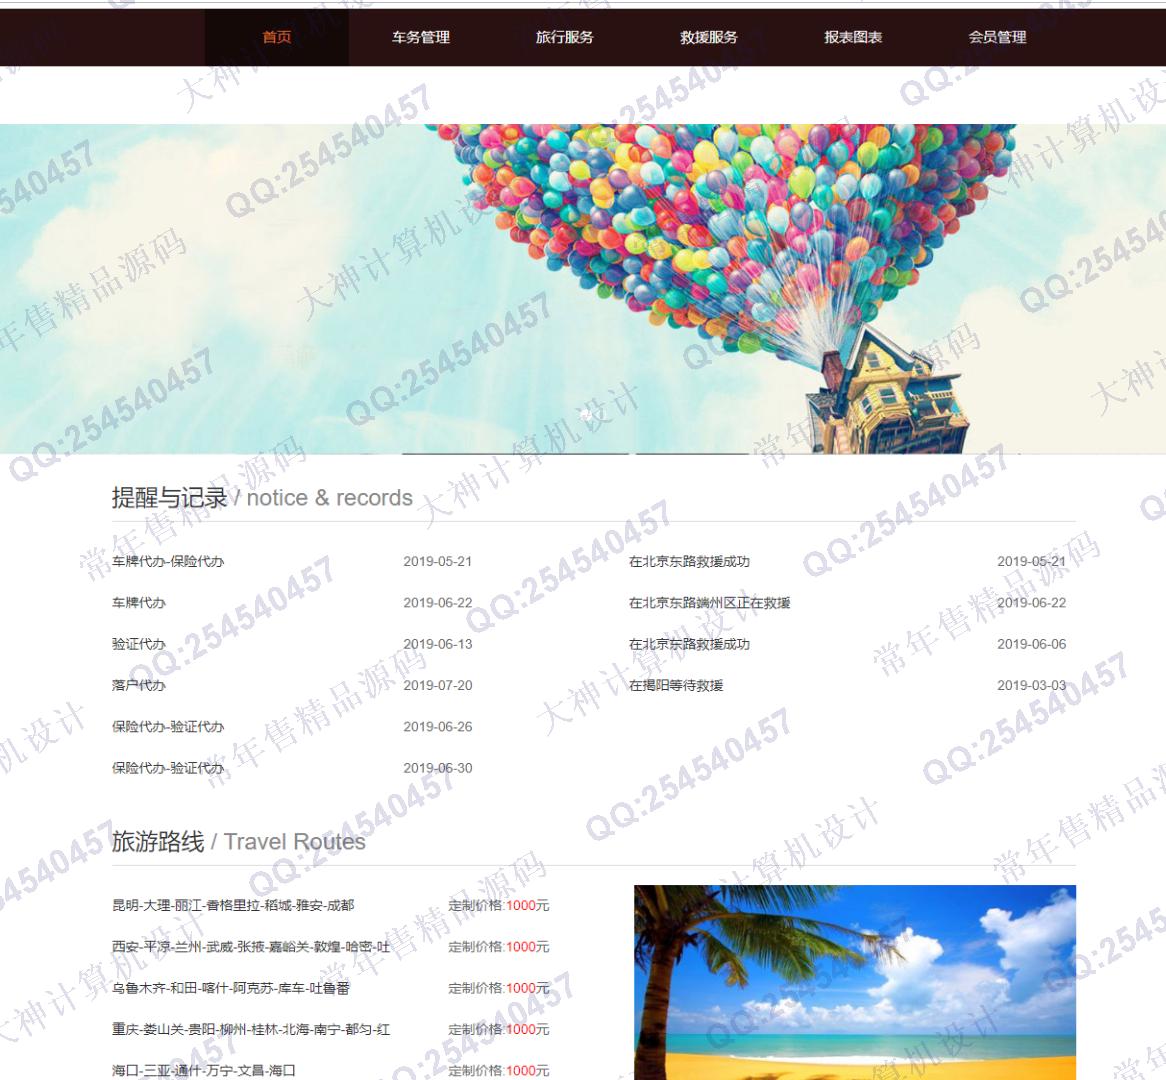Open 在北京东路救援成功 record dated 2019-05-21
Screen dimensions: 1166x1080
pyautogui.click(x=689, y=562)
